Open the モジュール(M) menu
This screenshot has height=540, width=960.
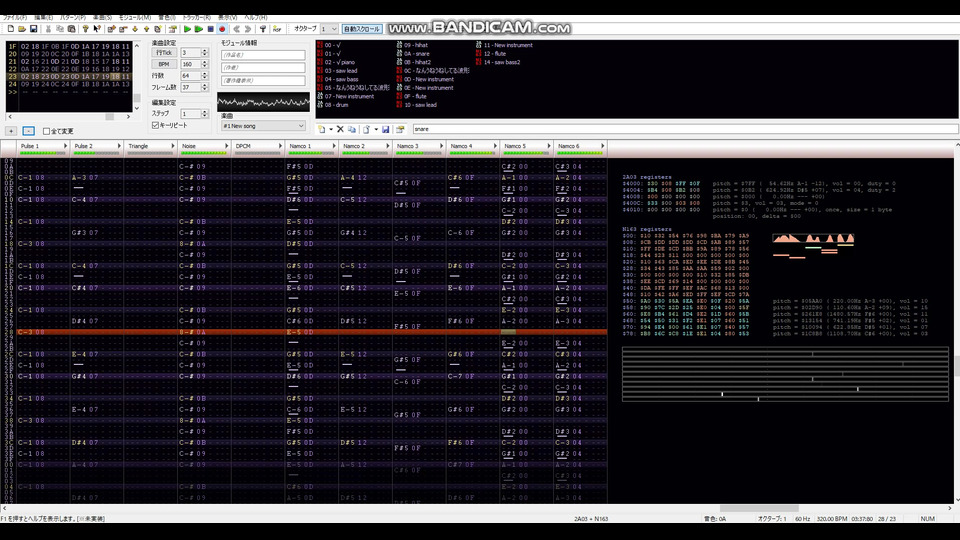135,18
